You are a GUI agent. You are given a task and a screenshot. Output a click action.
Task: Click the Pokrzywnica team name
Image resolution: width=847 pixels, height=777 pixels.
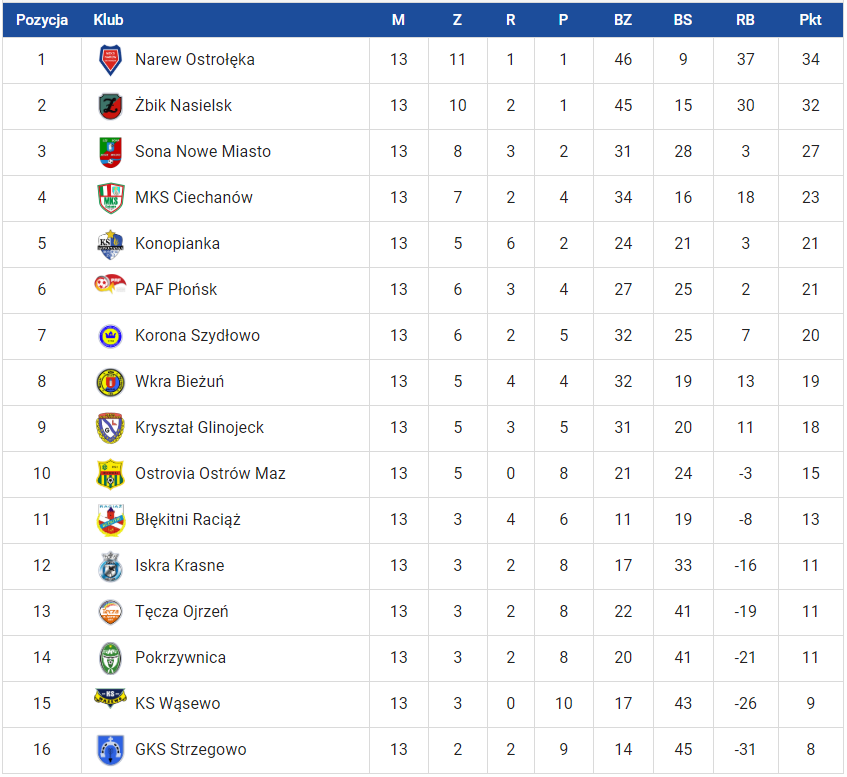(180, 658)
